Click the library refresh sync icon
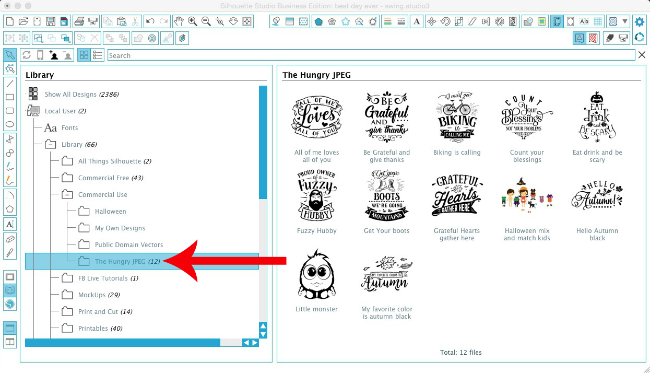Screen dimensions: 650x373 pyautogui.click(x=27, y=55)
